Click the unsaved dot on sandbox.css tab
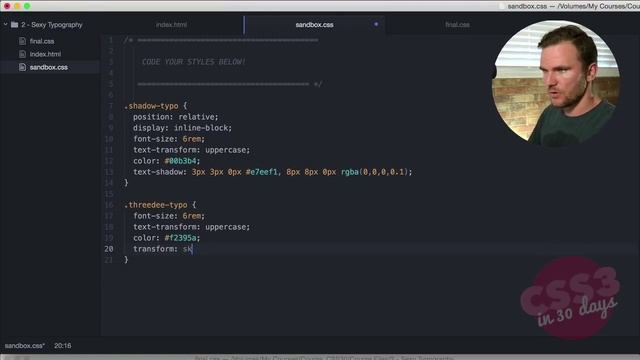 pos(376,24)
